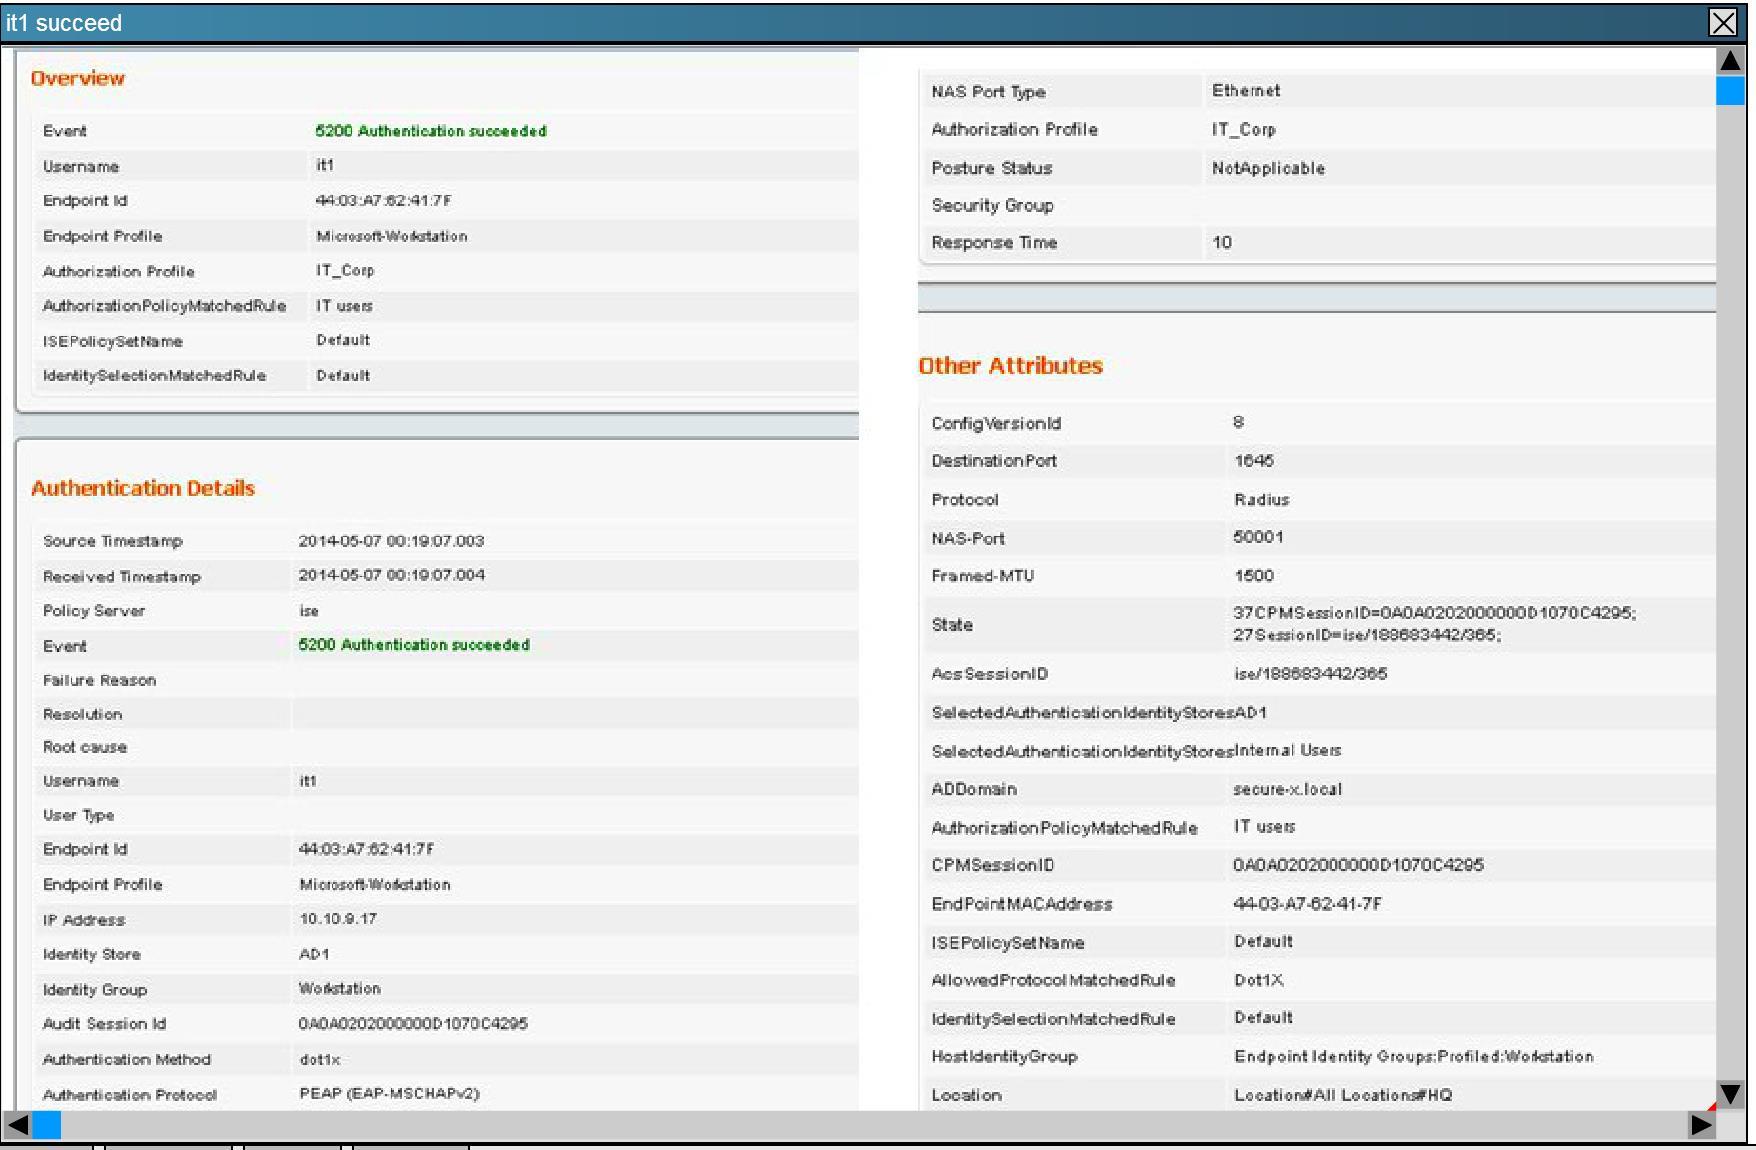The width and height of the screenshot is (1756, 1150).
Task: Click the PEAP (EAP-MSCHAPv2) protocol value
Action: (x=389, y=1093)
